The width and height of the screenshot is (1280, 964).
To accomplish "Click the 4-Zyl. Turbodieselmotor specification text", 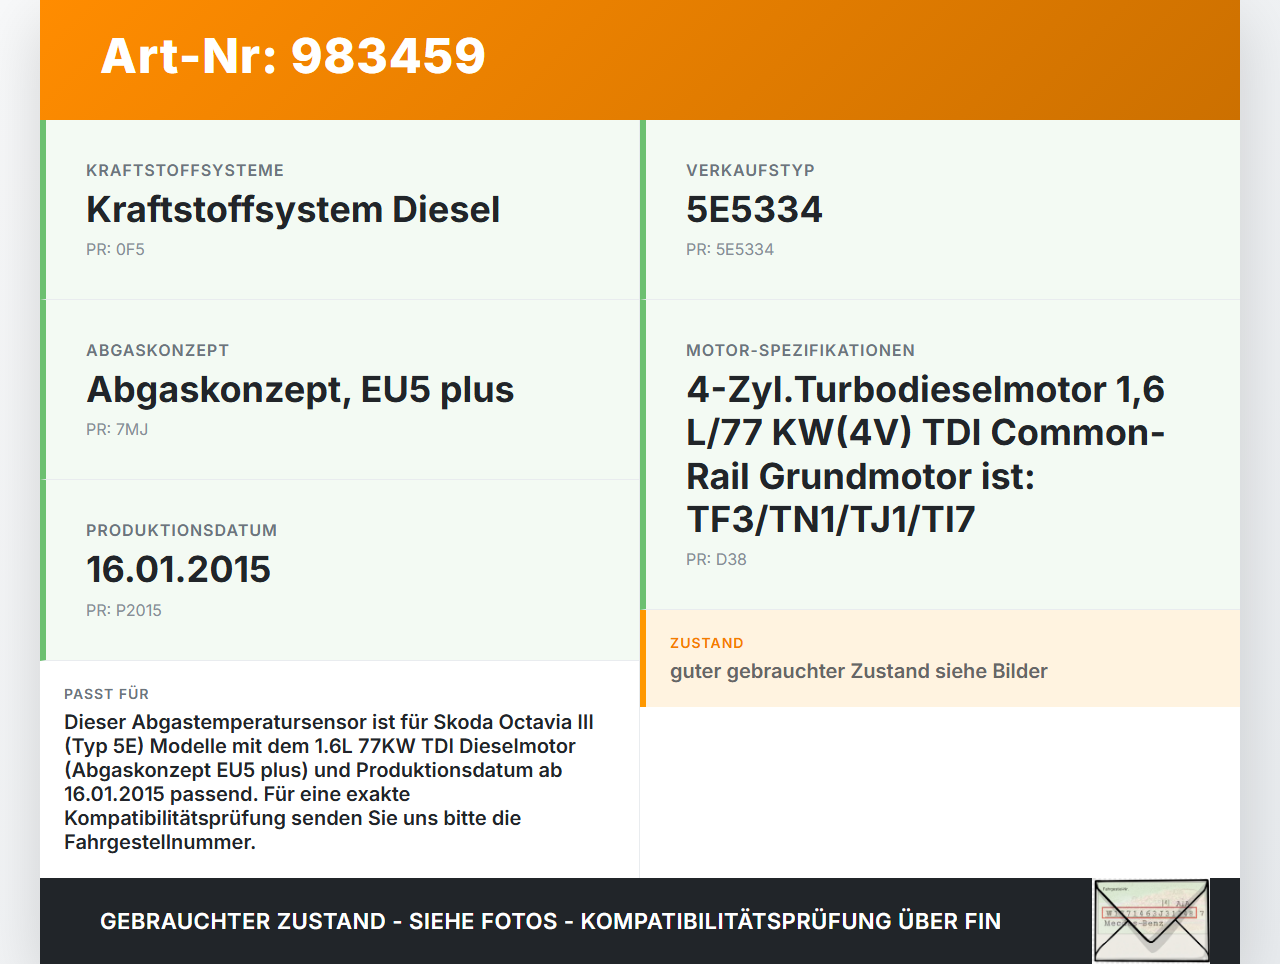I will click(x=925, y=454).
